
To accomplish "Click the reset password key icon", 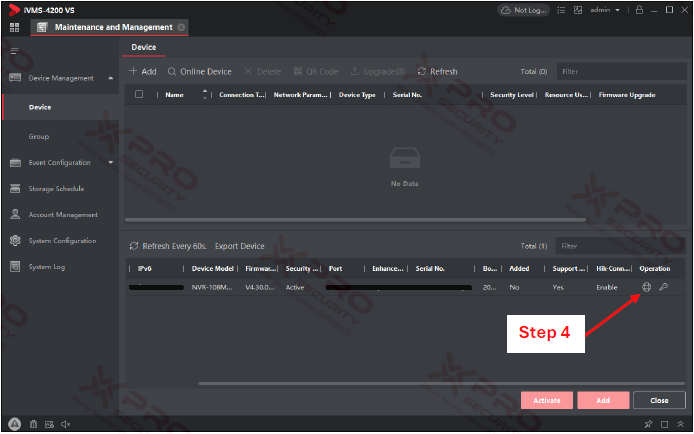I will coord(663,287).
